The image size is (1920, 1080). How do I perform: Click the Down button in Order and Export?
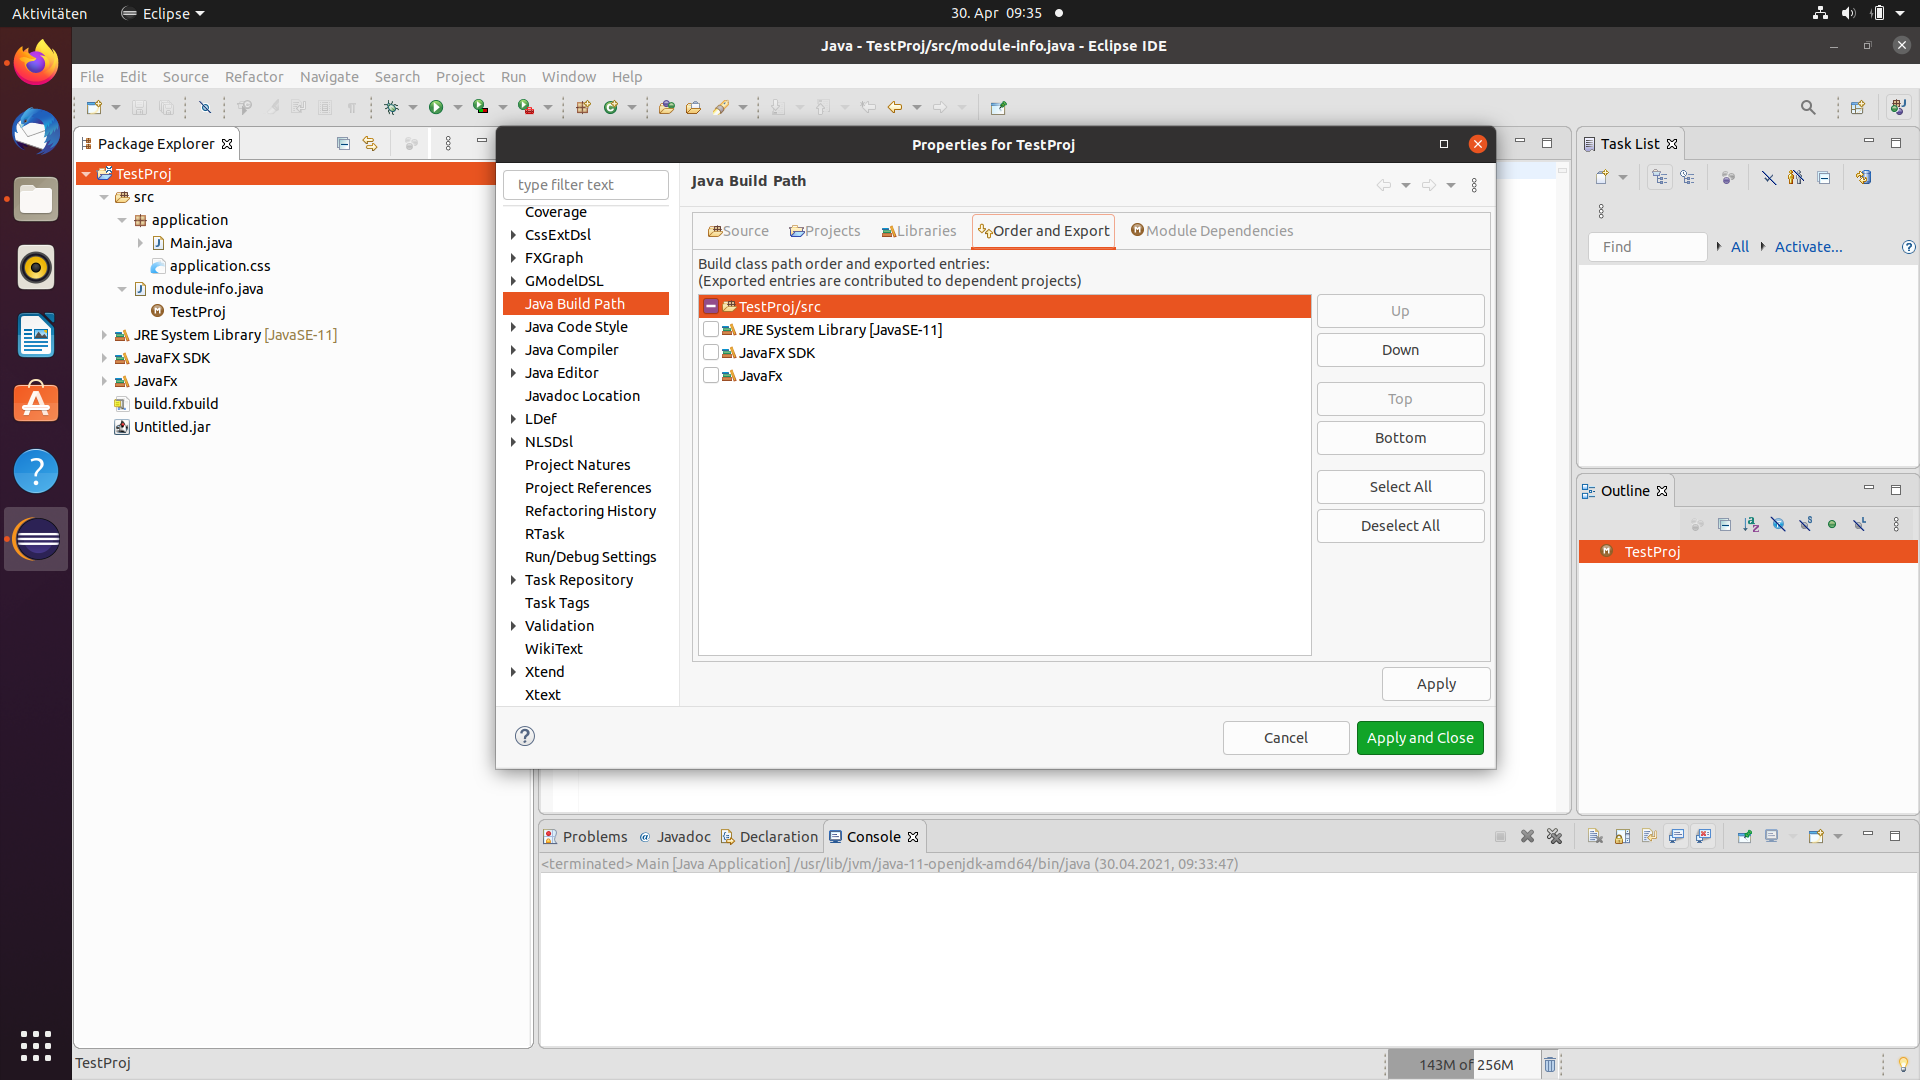pos(1400,350)
